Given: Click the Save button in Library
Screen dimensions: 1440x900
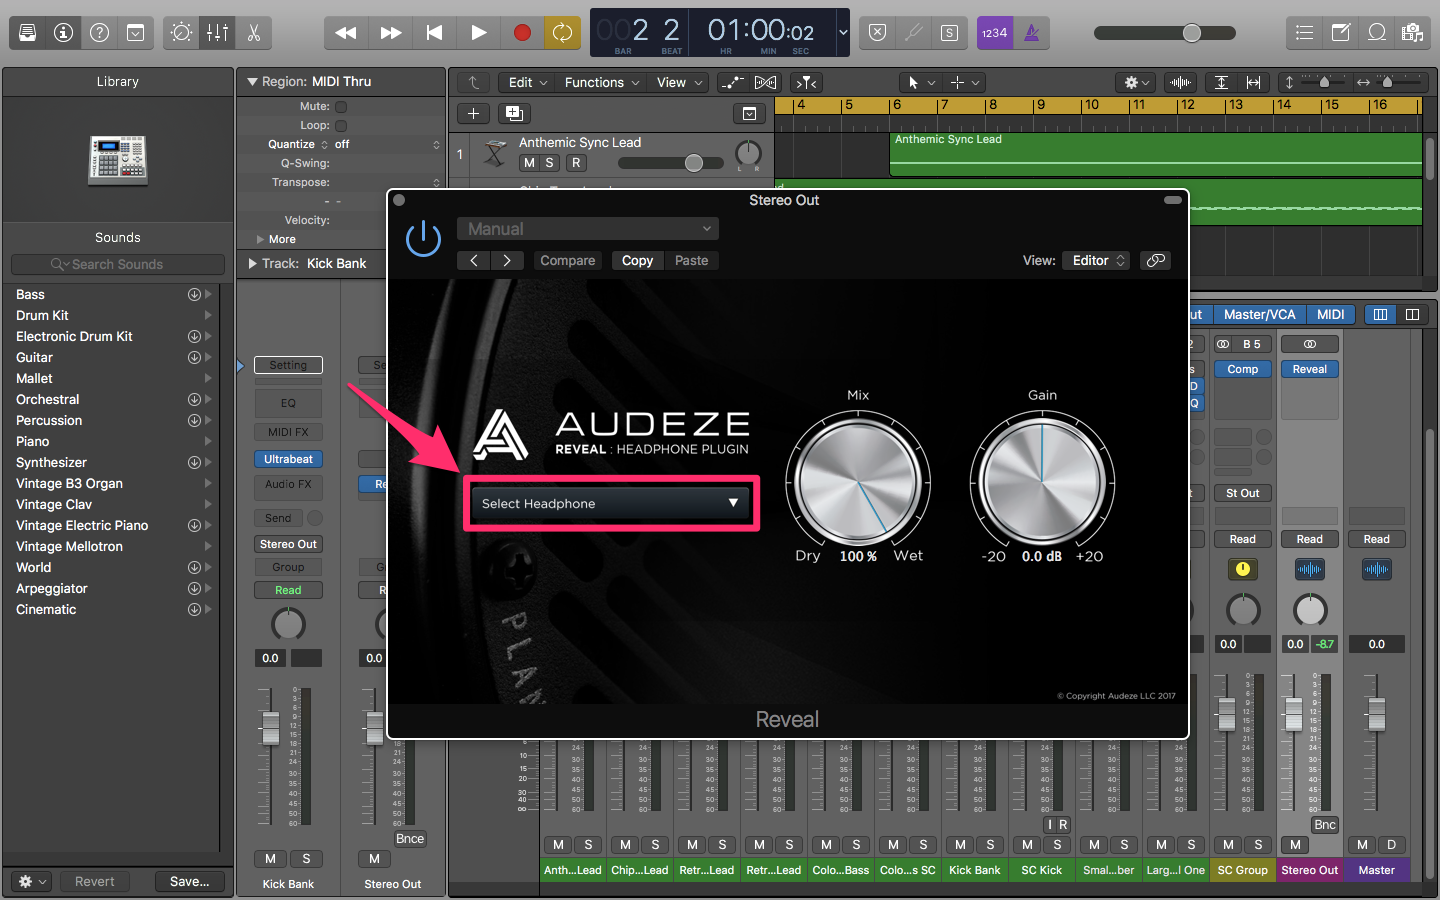Looking at the screenshot, I should point(189,881).
